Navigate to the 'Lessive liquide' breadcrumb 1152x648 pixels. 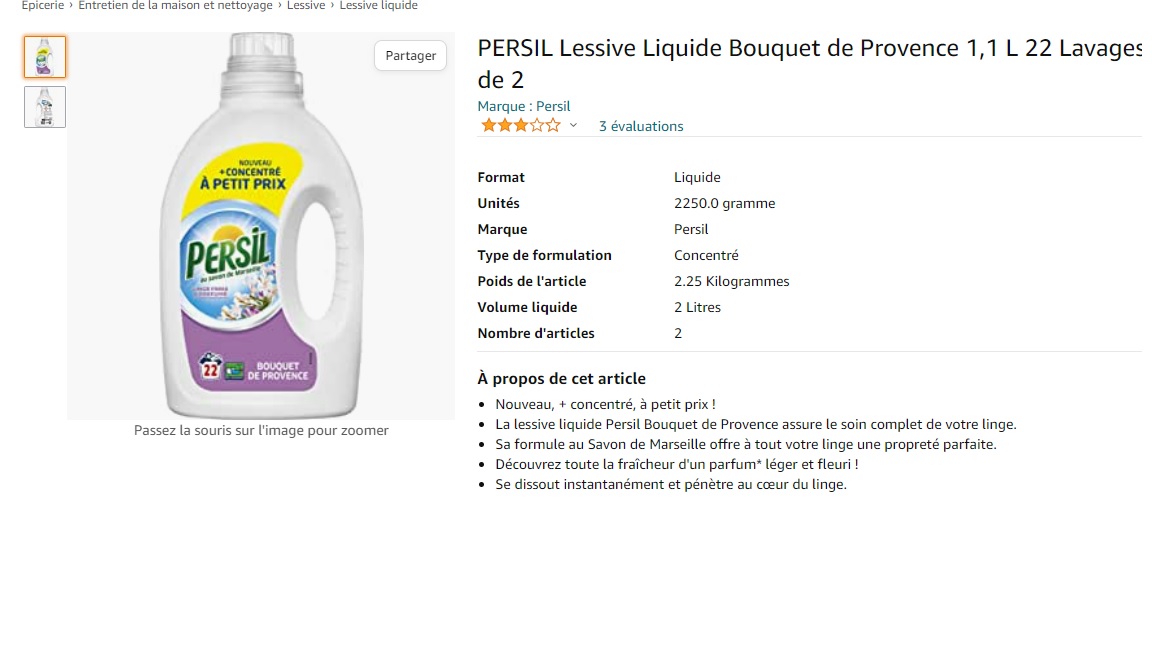click(x=379, y=5)
